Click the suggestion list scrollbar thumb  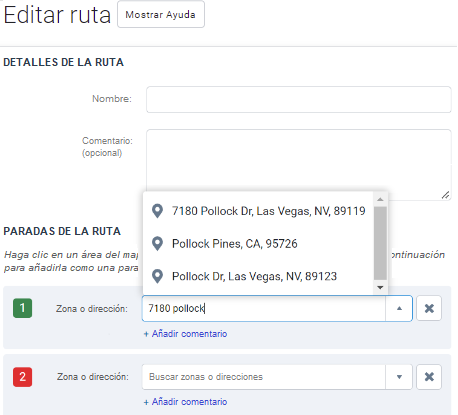coord(380,243)
